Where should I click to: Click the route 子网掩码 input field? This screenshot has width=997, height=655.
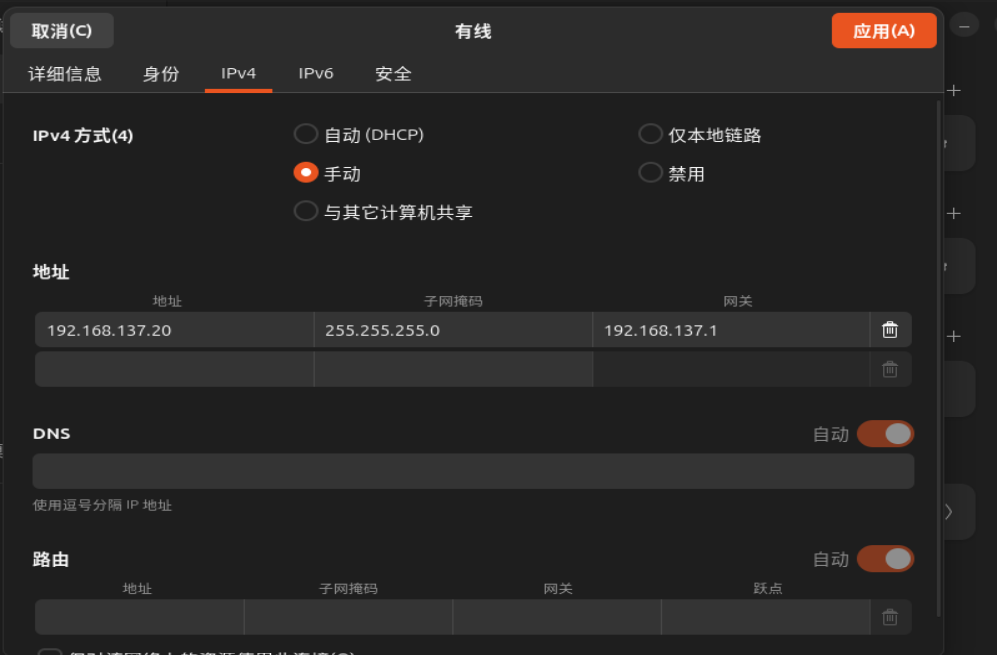click(x=348, y=617)
